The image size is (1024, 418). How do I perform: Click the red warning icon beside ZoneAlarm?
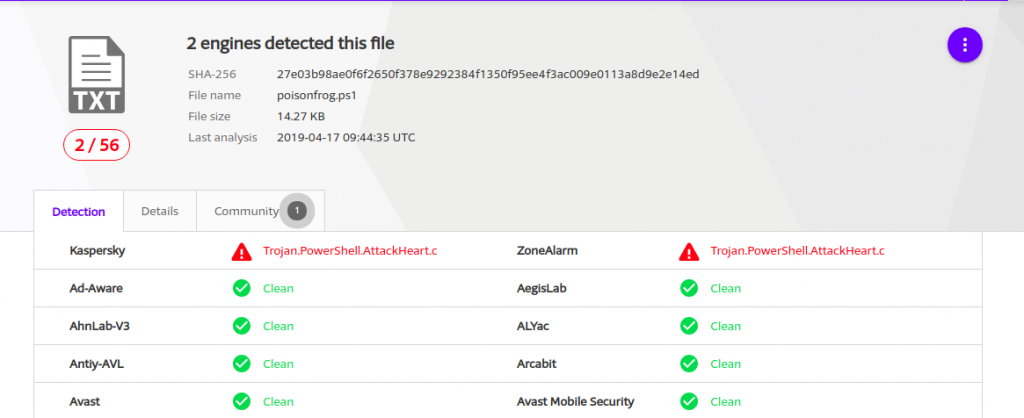[689, 251]
